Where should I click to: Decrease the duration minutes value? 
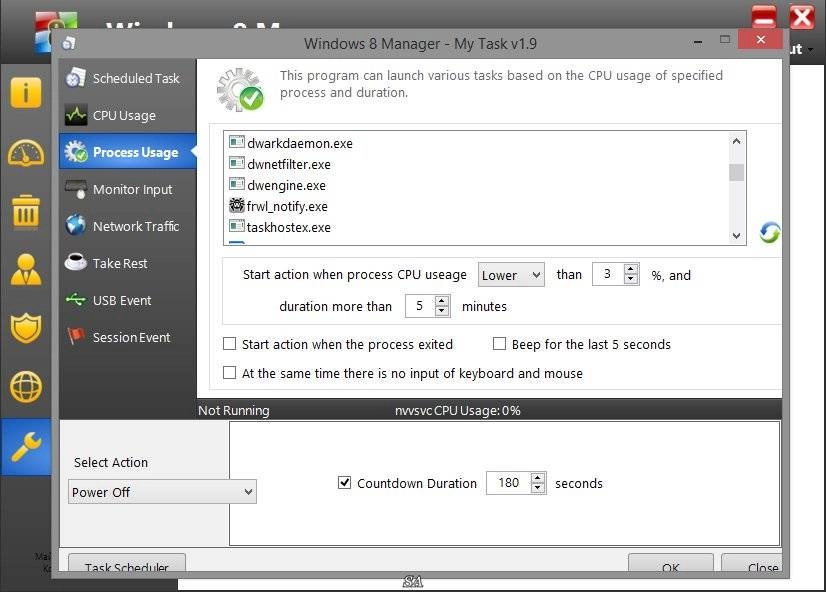coord(442,311)
